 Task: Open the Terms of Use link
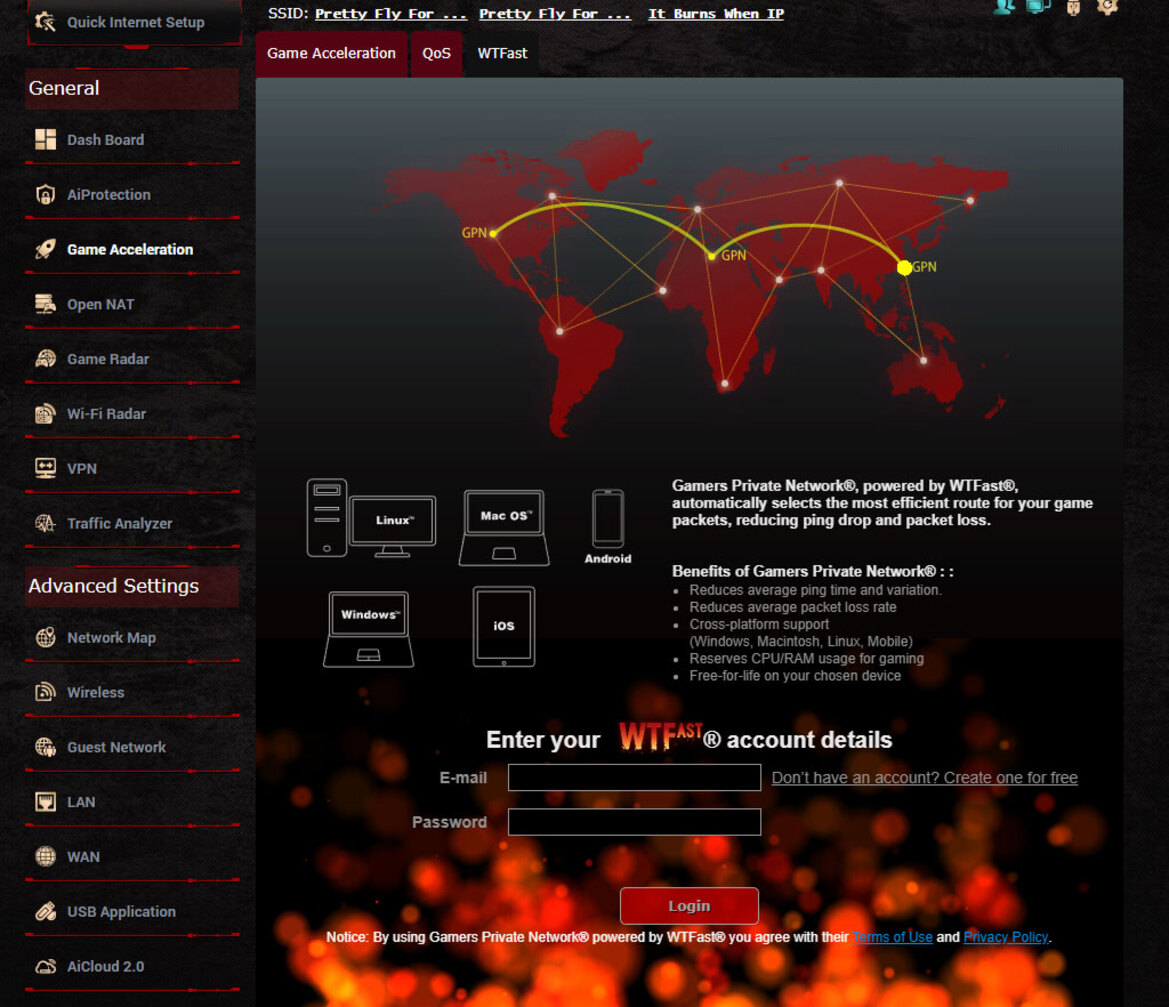click(x=892, y=937)
